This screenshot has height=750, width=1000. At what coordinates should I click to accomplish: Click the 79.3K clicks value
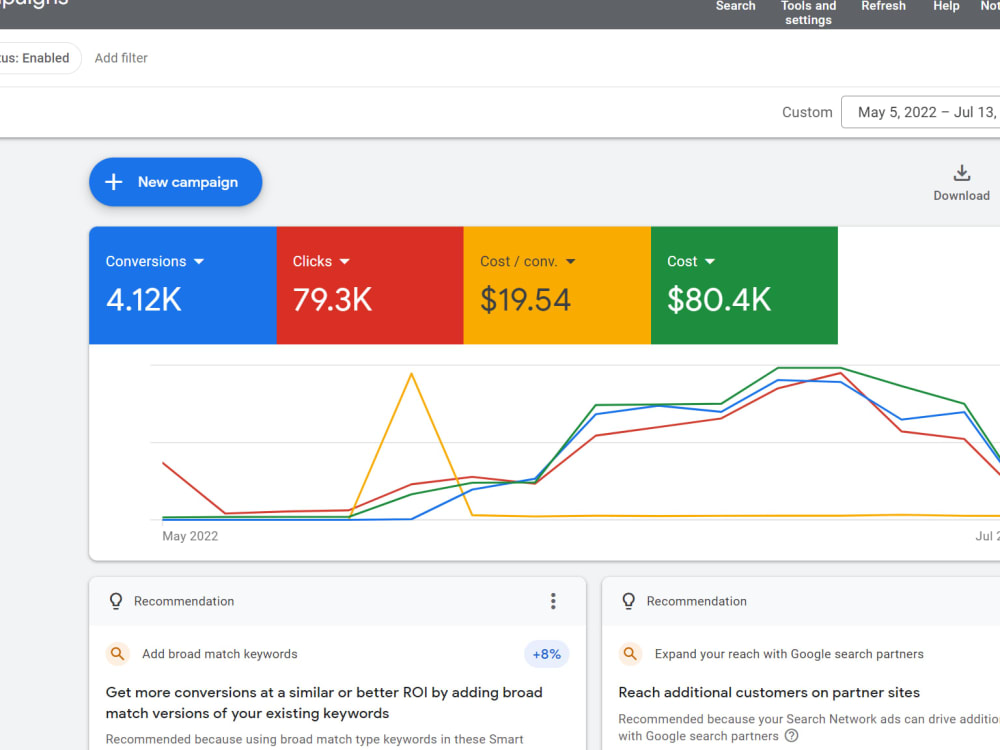(x=332, y=300)
